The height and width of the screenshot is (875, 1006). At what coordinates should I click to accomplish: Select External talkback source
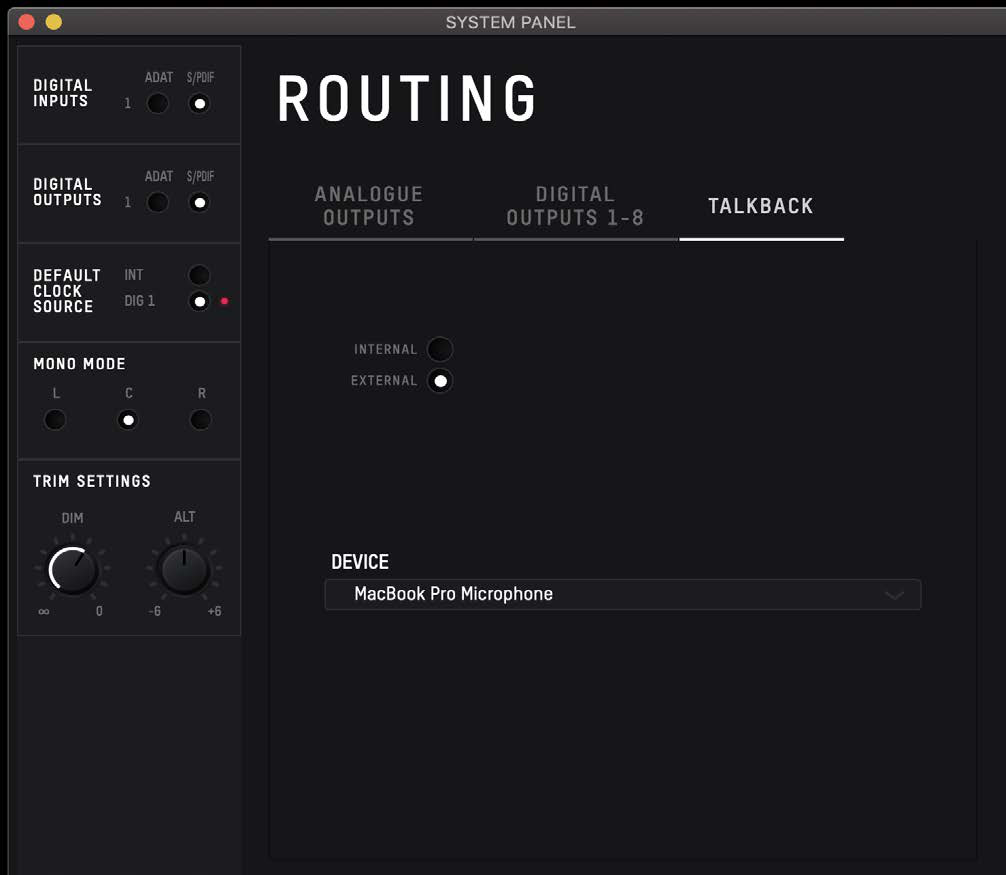click(440, 381)
